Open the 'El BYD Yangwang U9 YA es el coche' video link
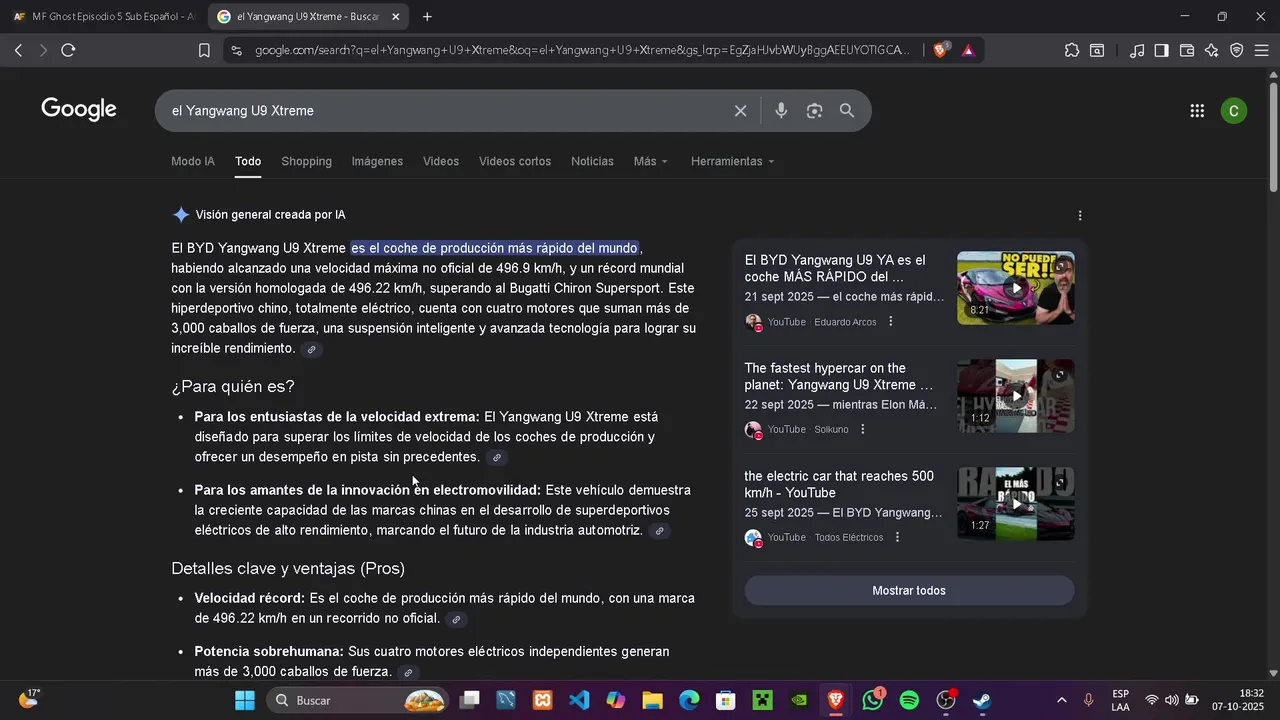The width and height of the screenshot is (1280, 720). click(835, 269)
